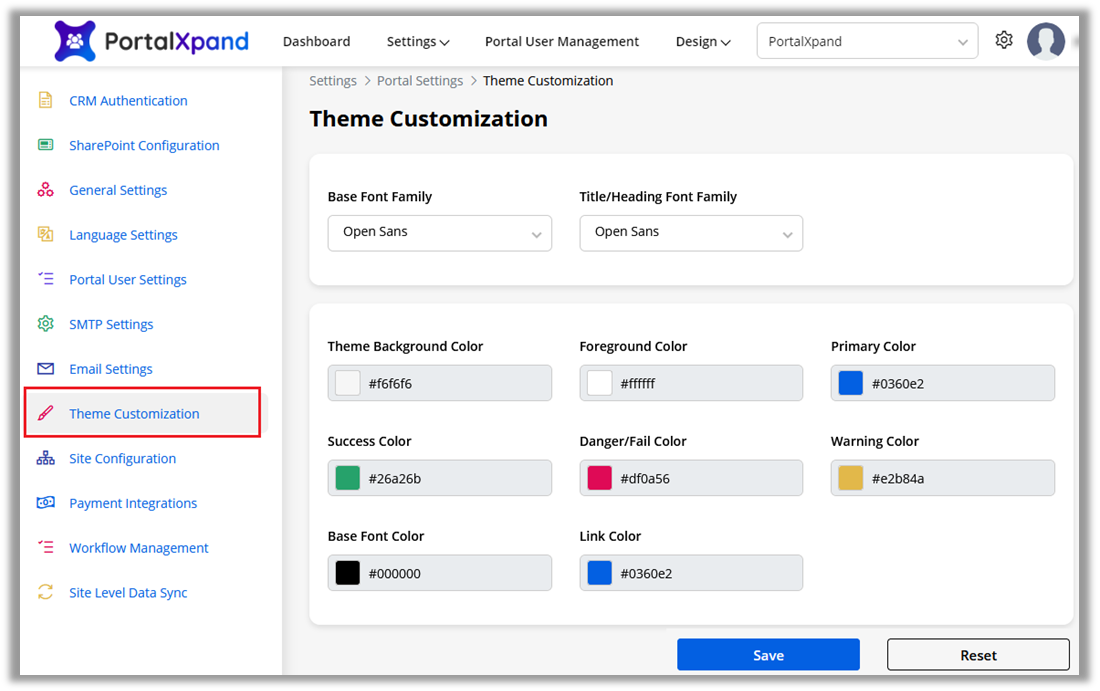Screen dimensions: 1100x691
Task: Click the Email Settings envelope icon
Action: [45, 369]
